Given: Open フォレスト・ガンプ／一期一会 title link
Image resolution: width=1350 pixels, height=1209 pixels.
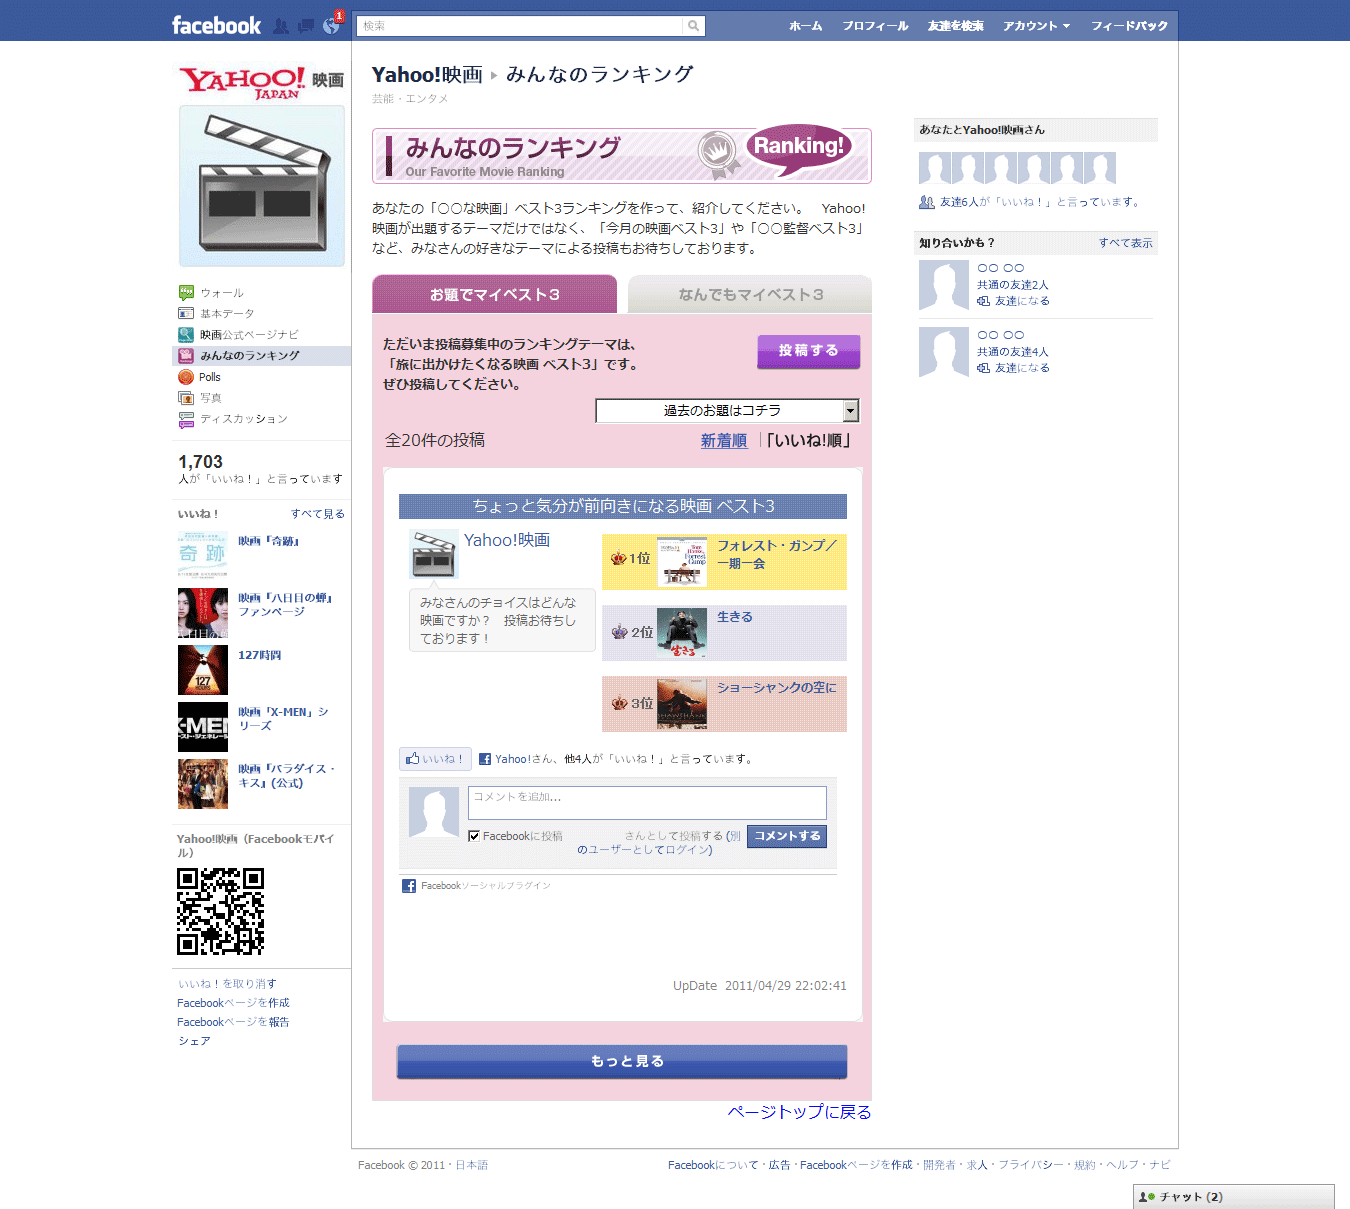Looking at the screenshot, I should (x=776, y=555).
